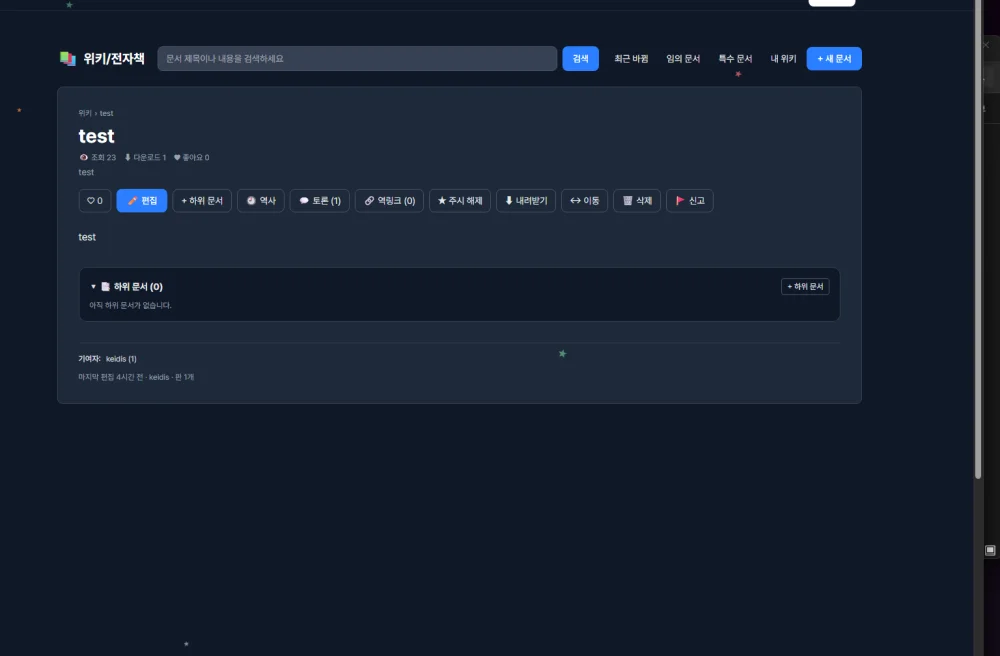This screenshot has height=656, width=1000.
Task: Click the 마지막 편집 4시간 전 line
Action: [x=136, y=377]
